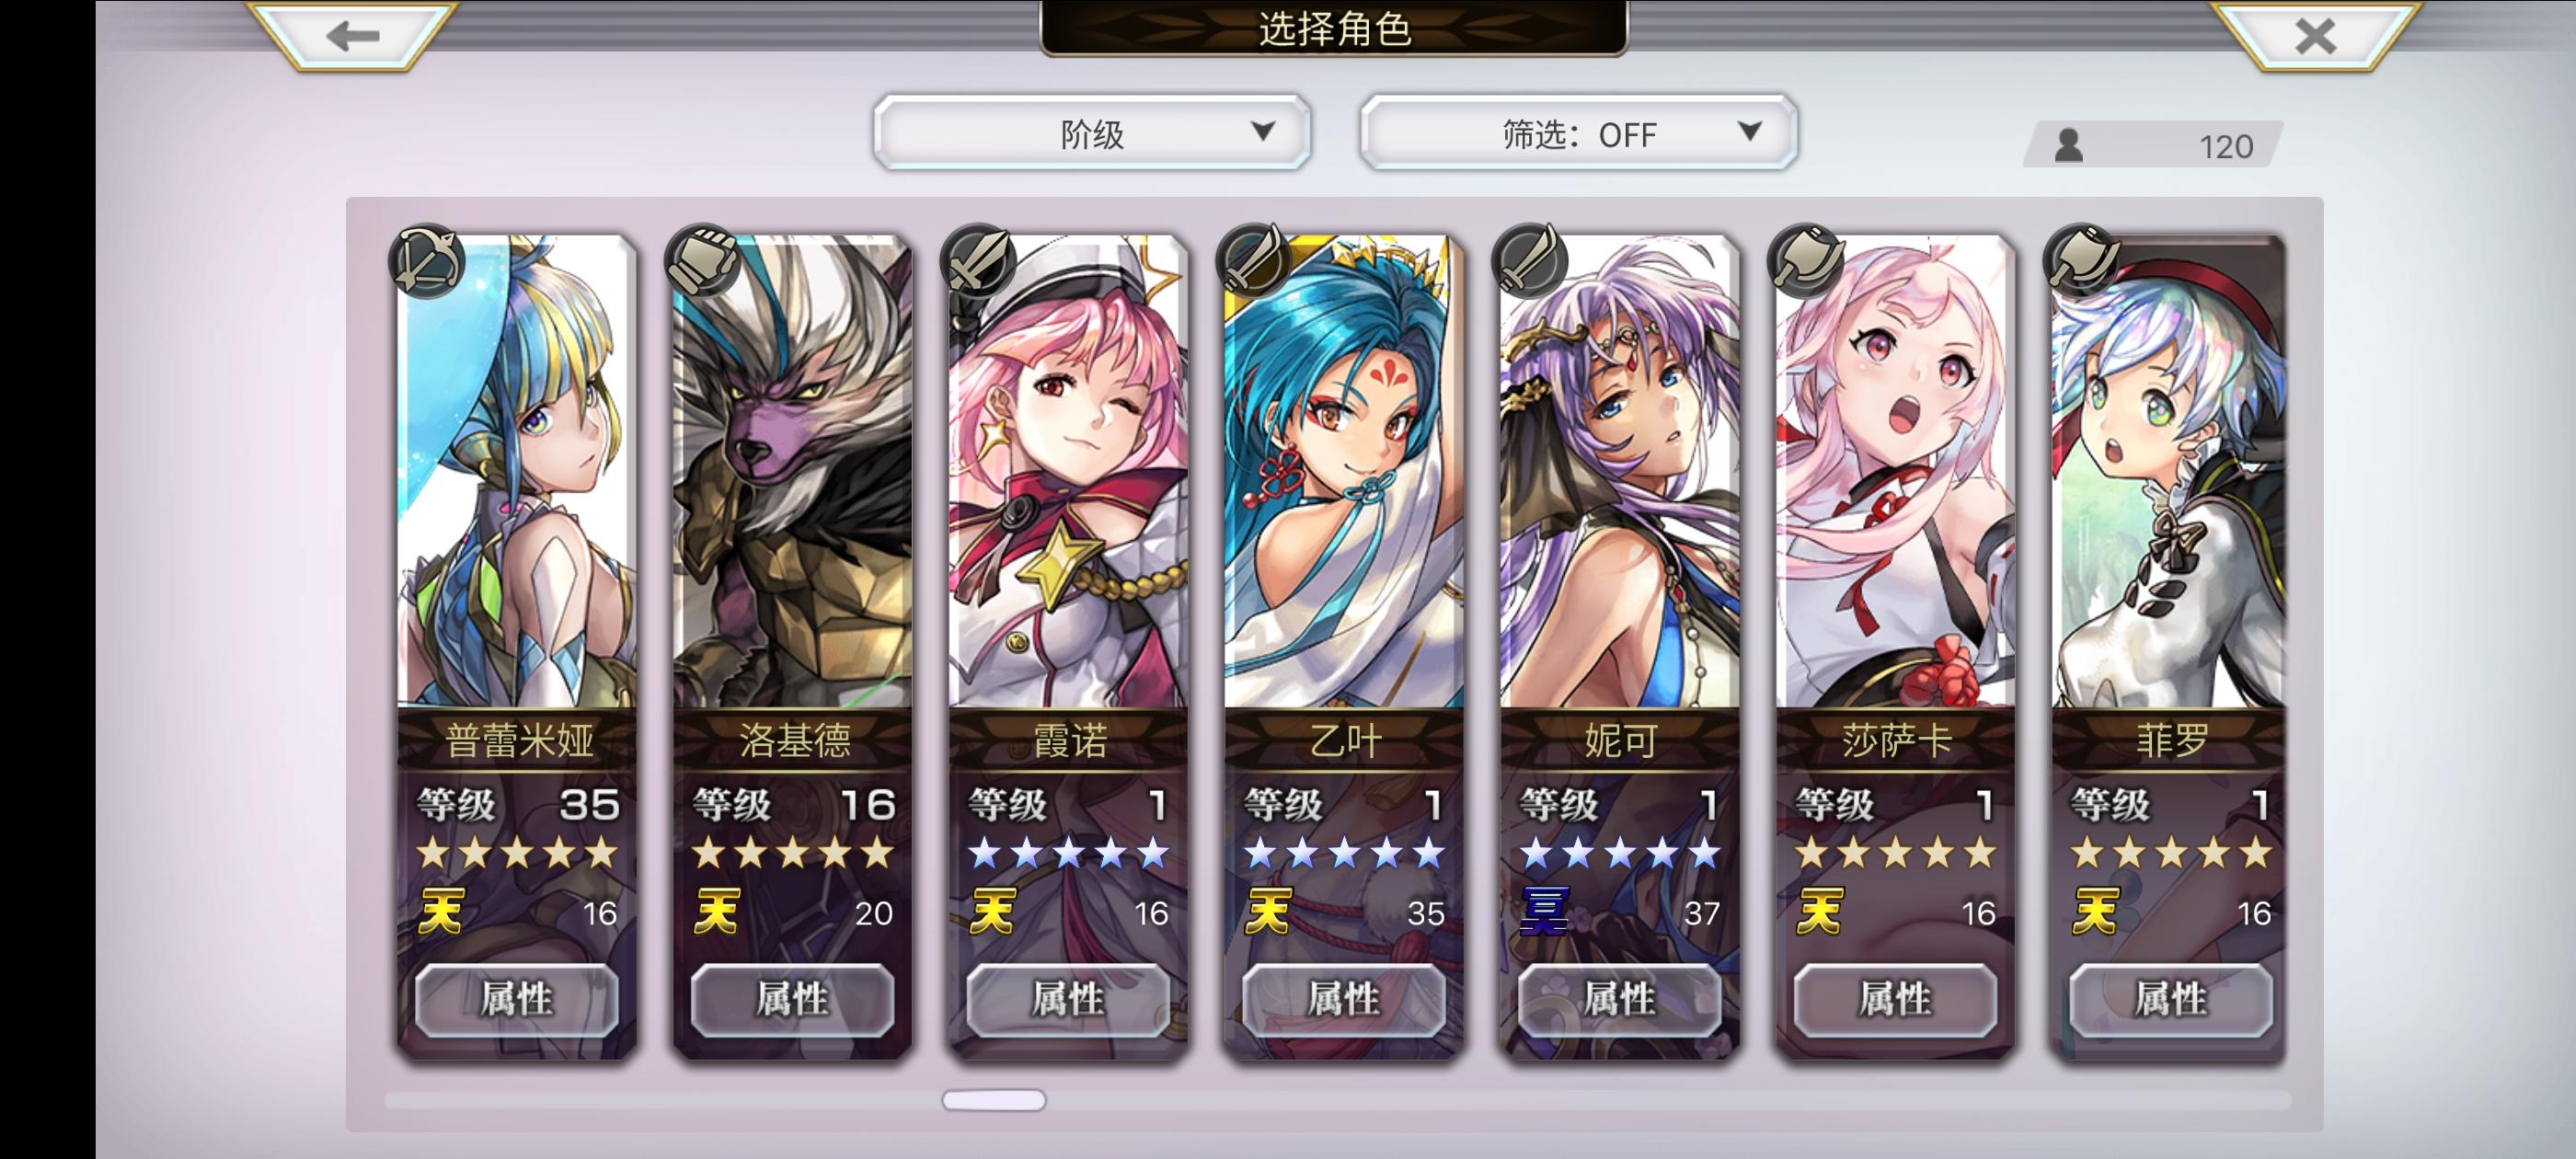The width and height of the screenshot is (2576, 1159).
Task: Click the 天 attribute icon on 乙叶
Action: click(x=1267, y=911)
